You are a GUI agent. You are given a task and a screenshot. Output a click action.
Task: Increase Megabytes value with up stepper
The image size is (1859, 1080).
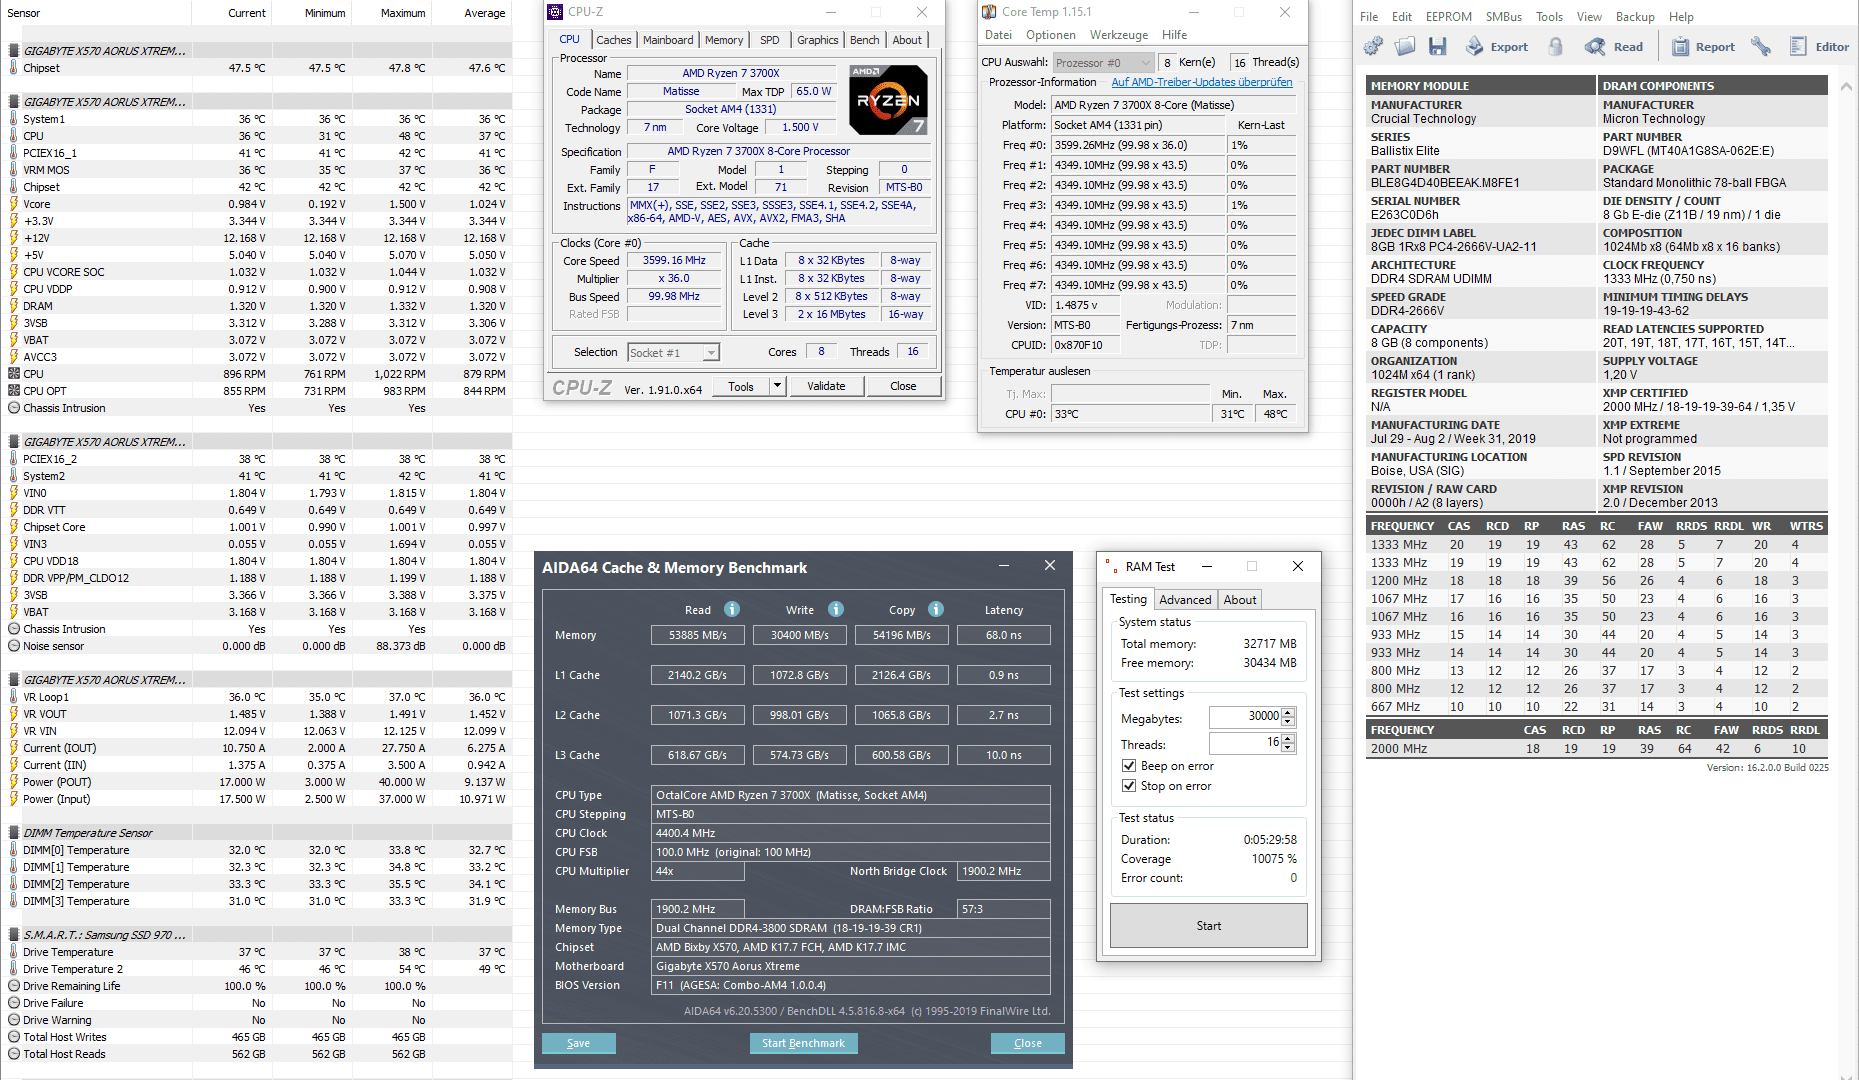[1288, 712]
